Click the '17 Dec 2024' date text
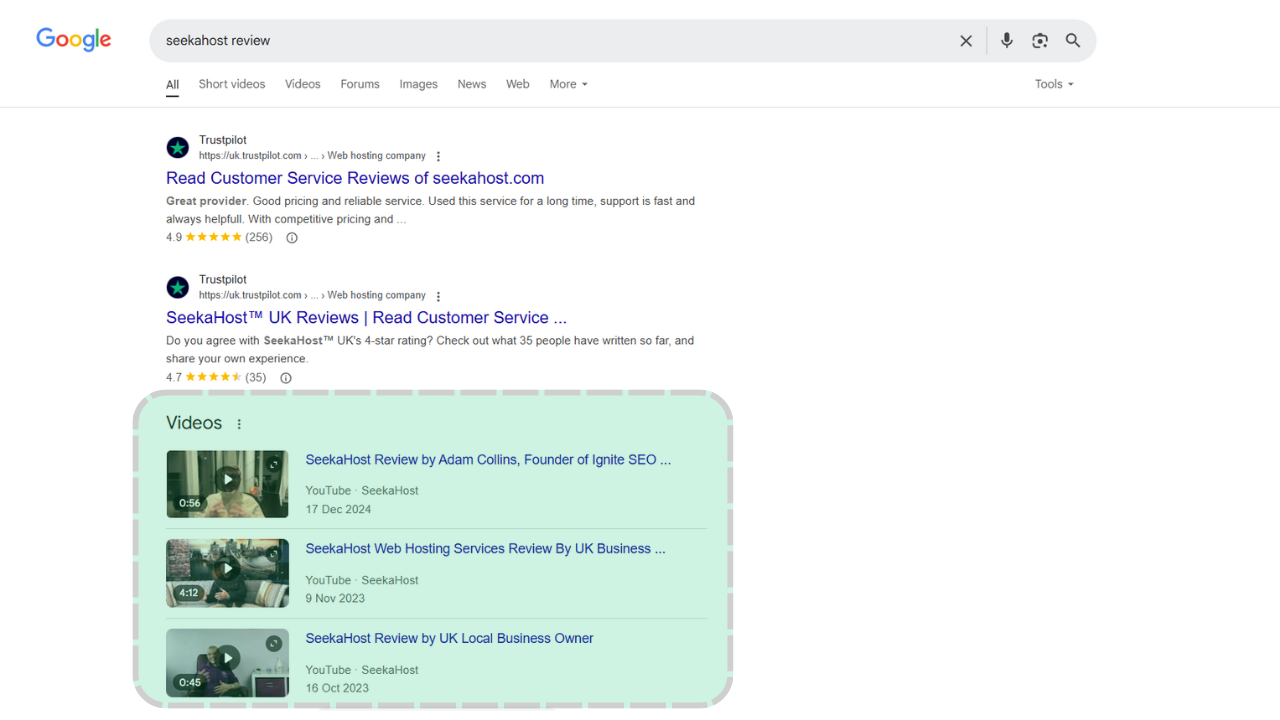1280x720 pixels. click(x=338, y=509)
